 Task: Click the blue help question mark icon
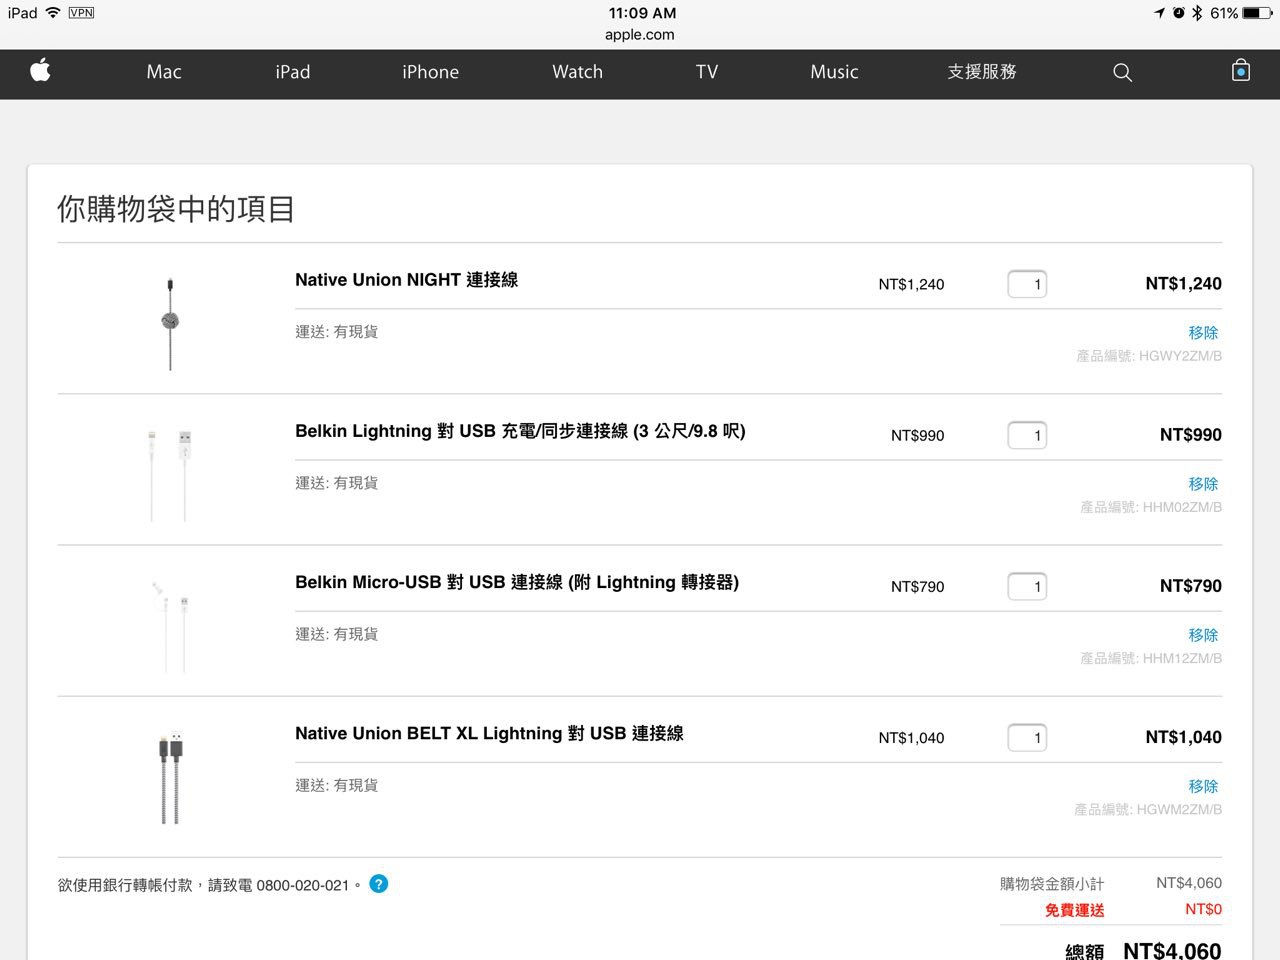pos(378,884)
